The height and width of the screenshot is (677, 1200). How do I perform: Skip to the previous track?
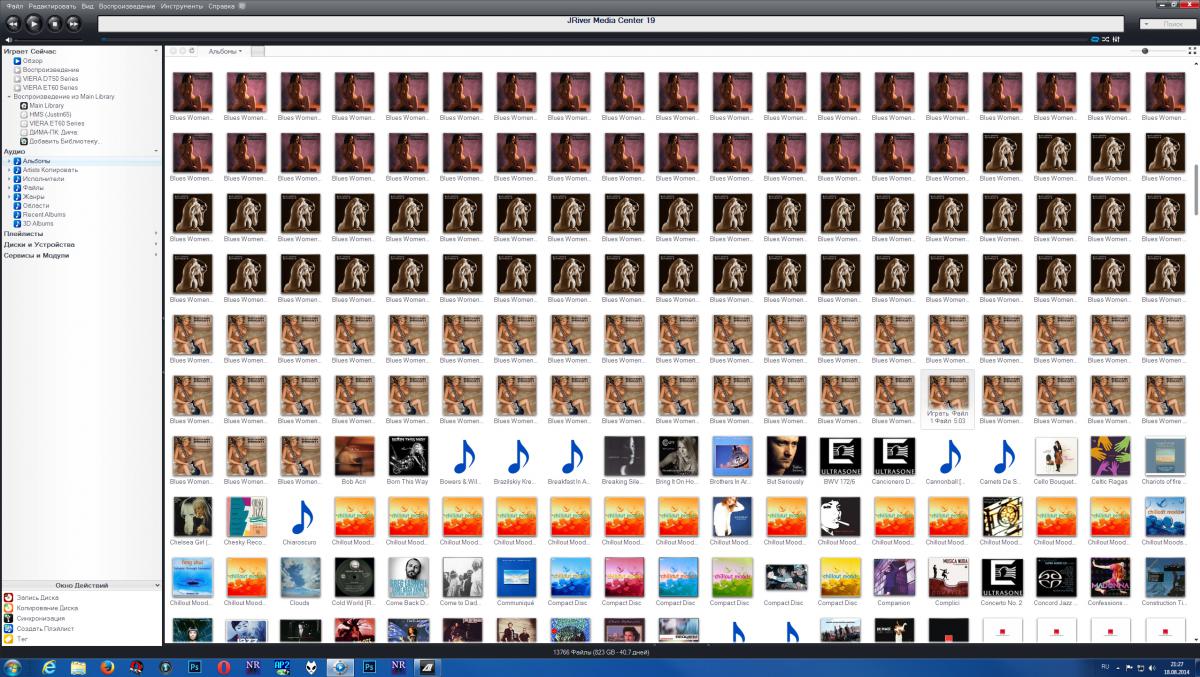[13, 22]
